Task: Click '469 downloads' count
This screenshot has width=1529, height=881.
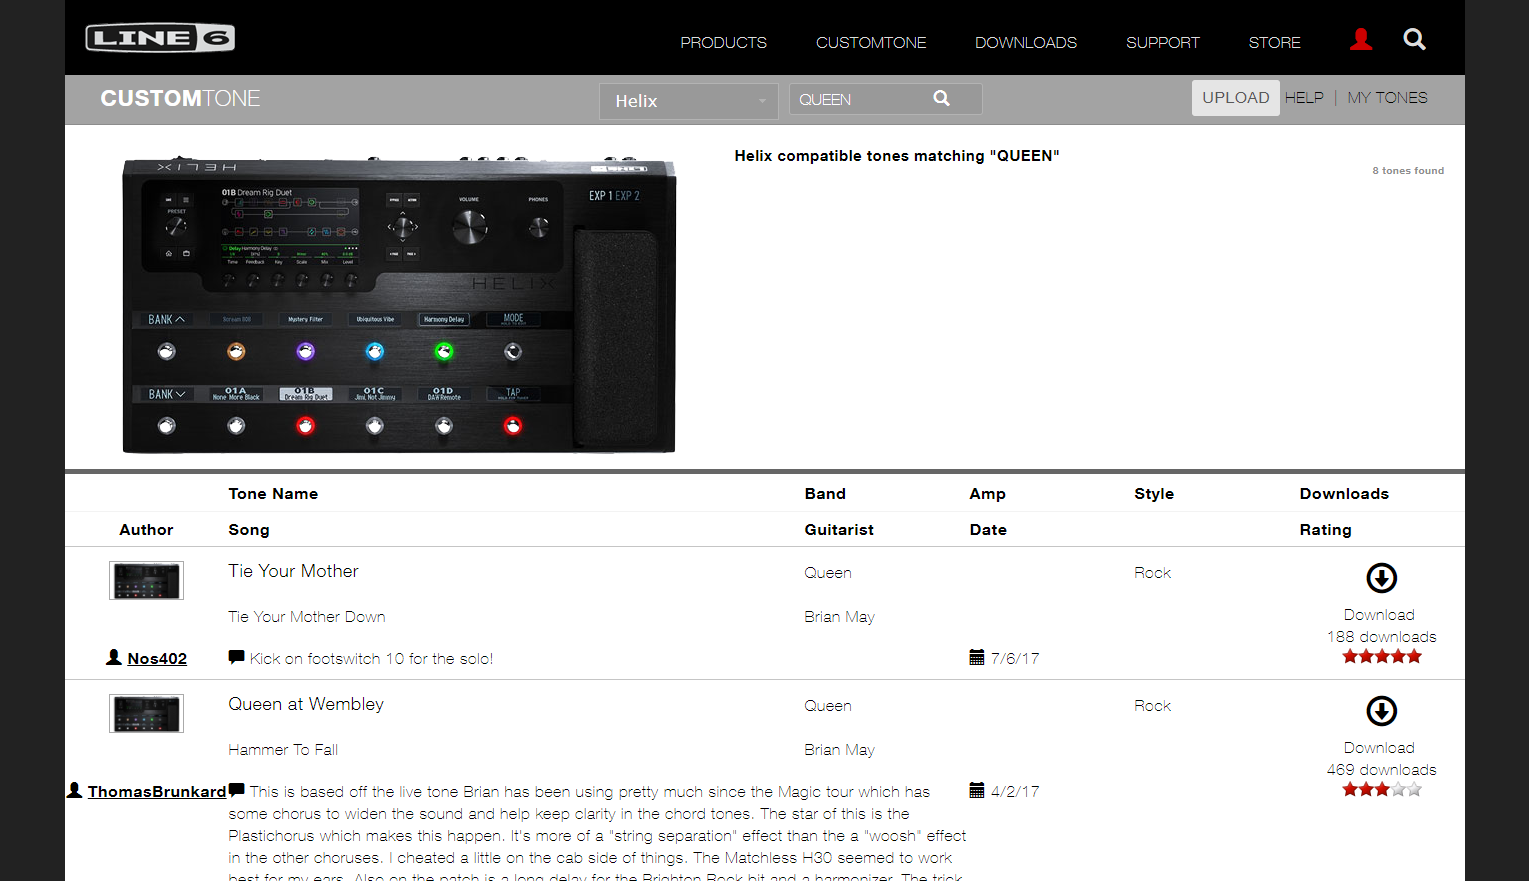Action: click(x=1381, y=770)
